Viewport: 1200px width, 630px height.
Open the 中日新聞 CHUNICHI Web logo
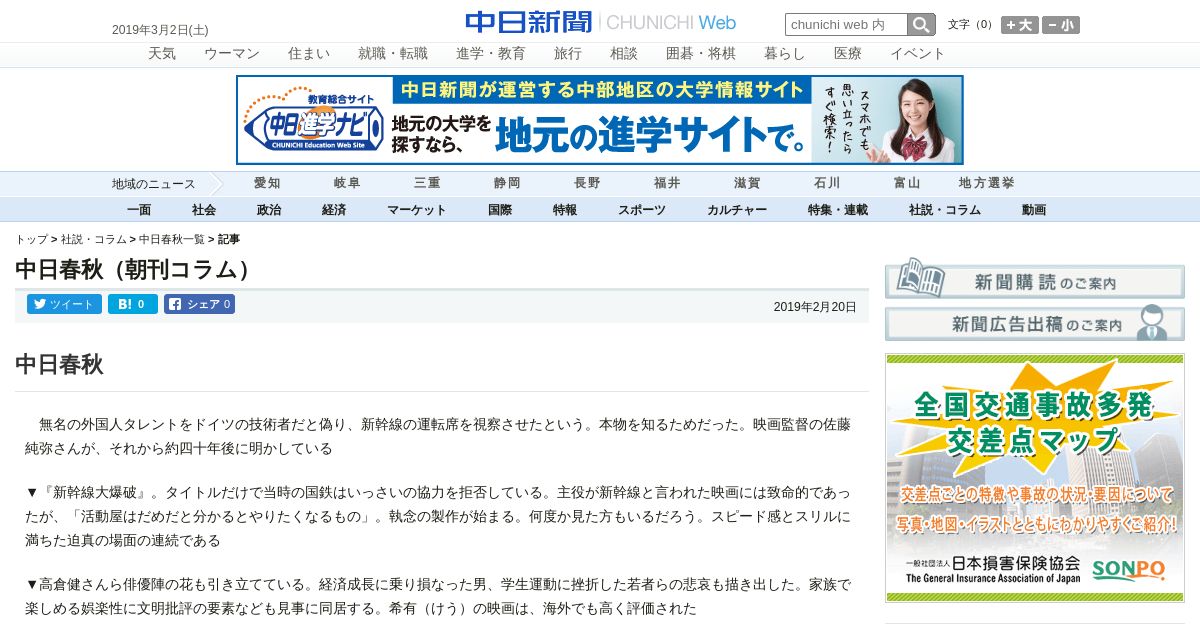(600, 22)
